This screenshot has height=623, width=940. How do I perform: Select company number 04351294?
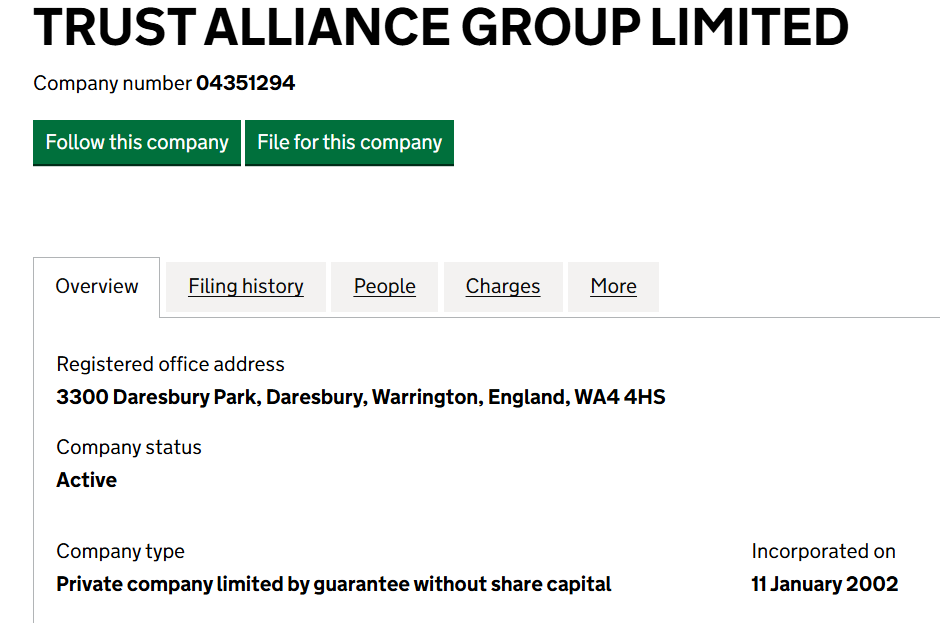(x=246, y=83)
